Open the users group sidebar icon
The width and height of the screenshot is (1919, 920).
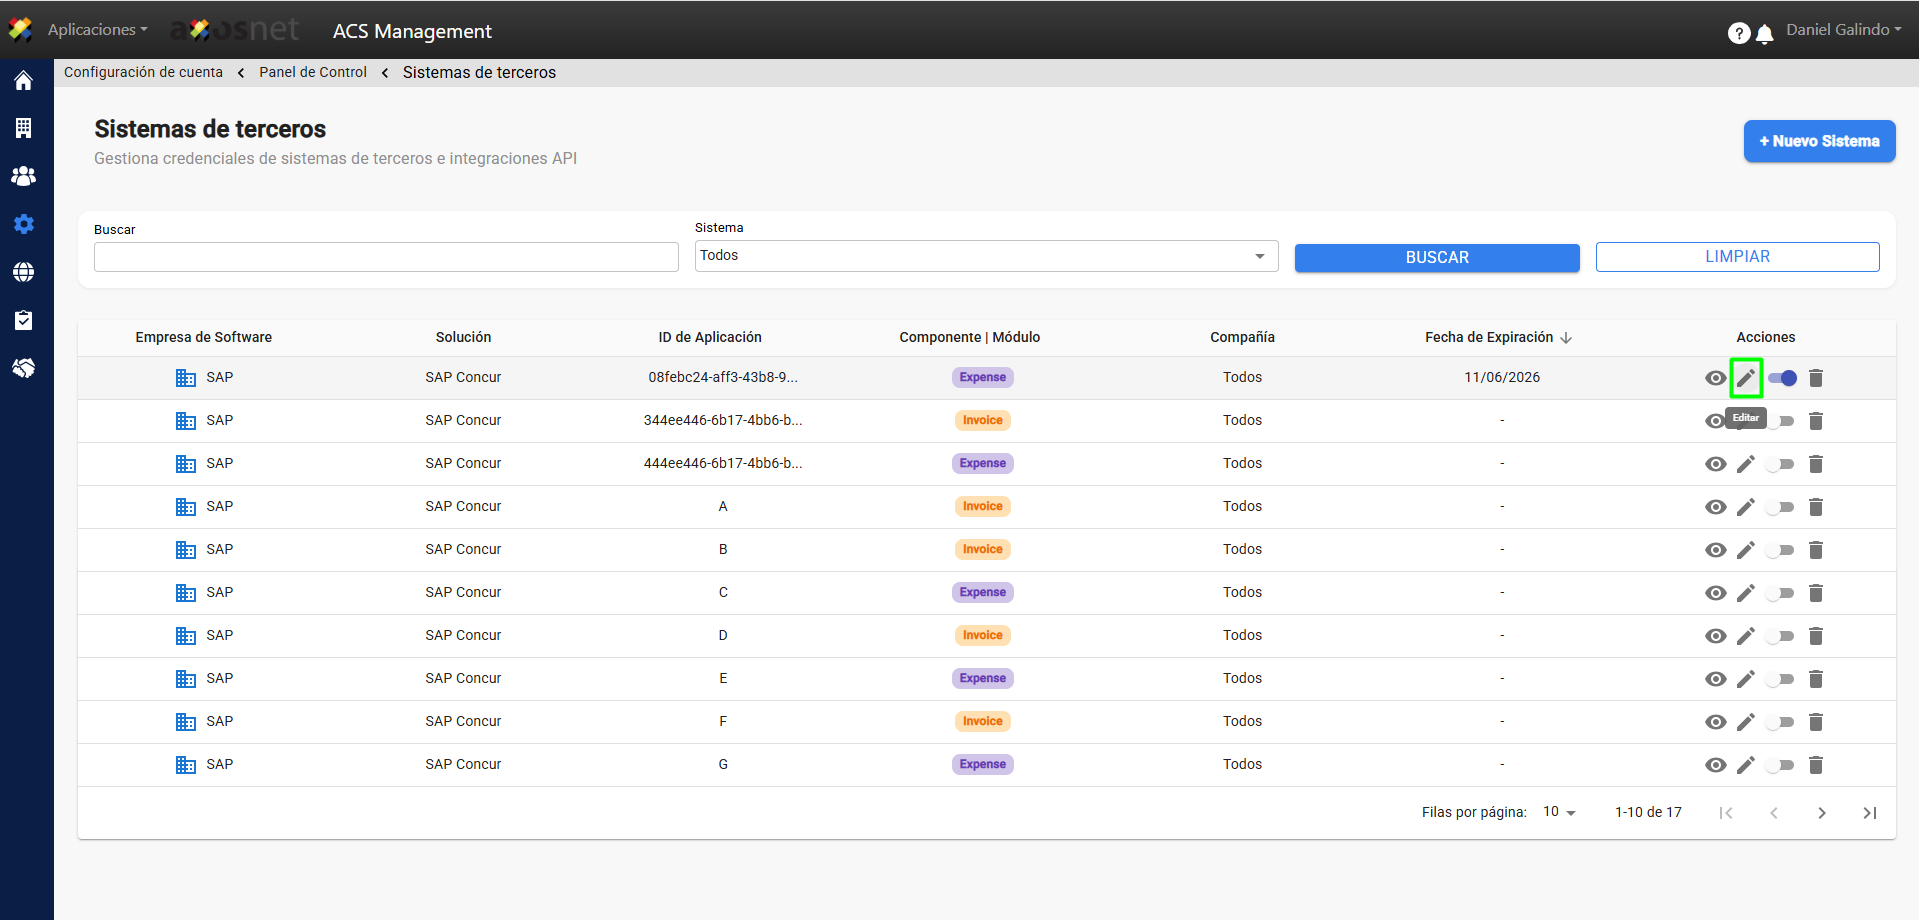(23, 176)
